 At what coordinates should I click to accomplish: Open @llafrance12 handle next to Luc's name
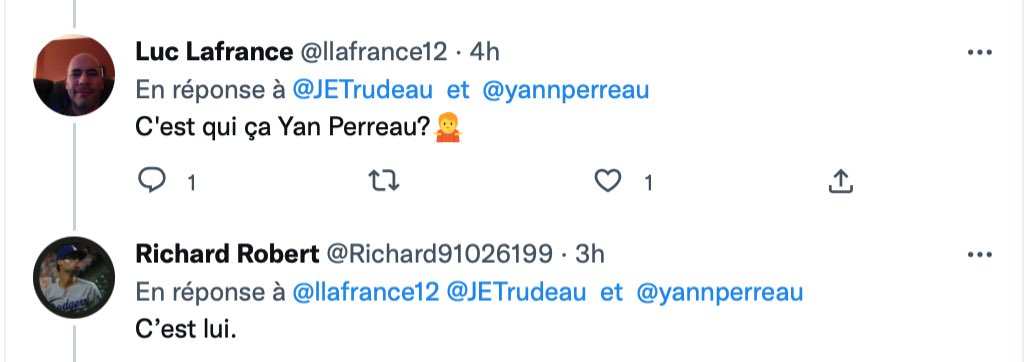coord(374,51)
